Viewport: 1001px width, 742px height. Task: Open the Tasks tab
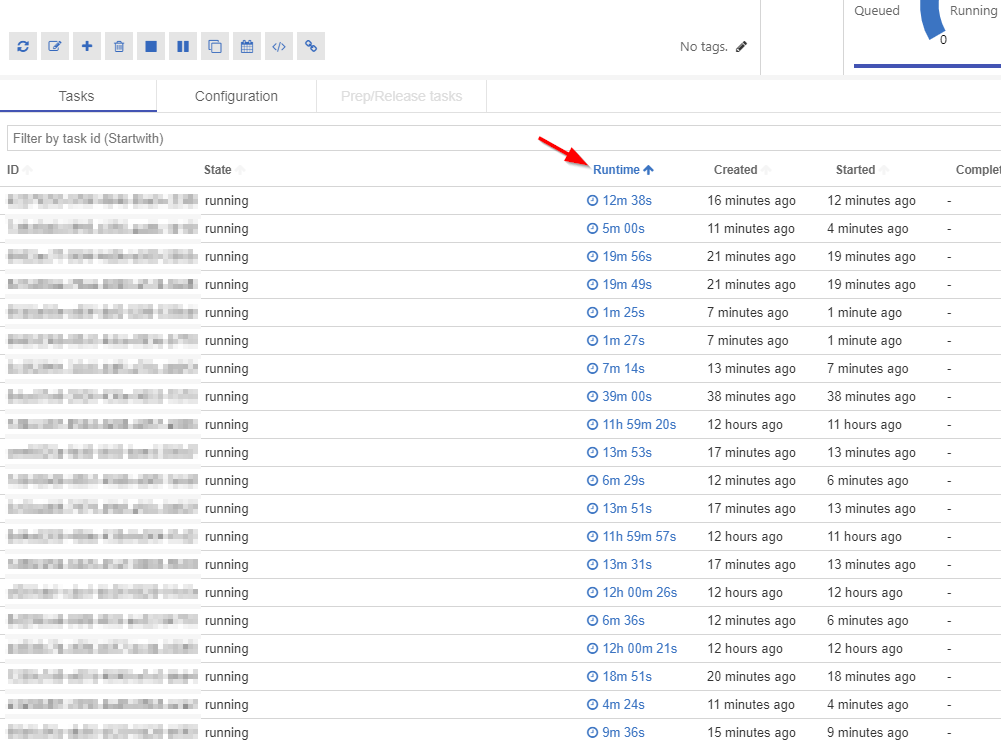click(76, 95)
